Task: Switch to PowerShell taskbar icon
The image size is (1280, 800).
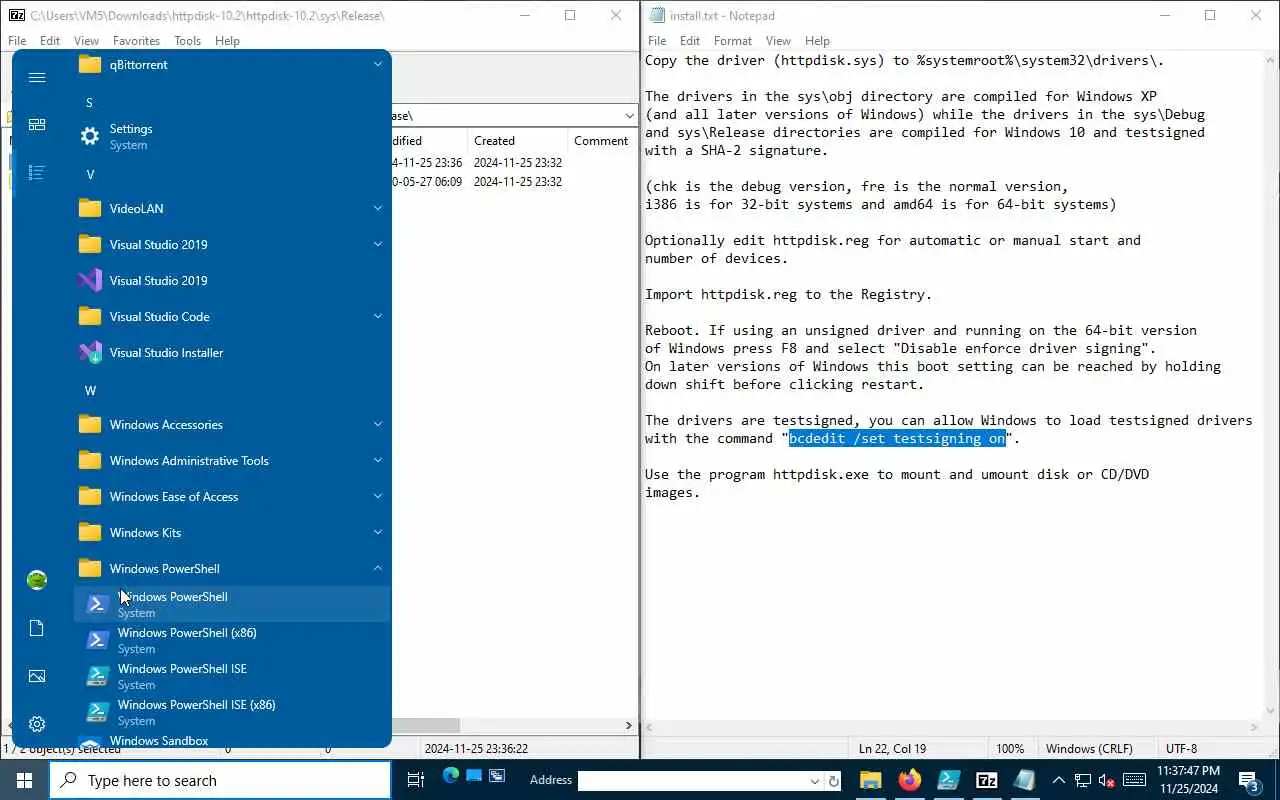Action: 948,780
